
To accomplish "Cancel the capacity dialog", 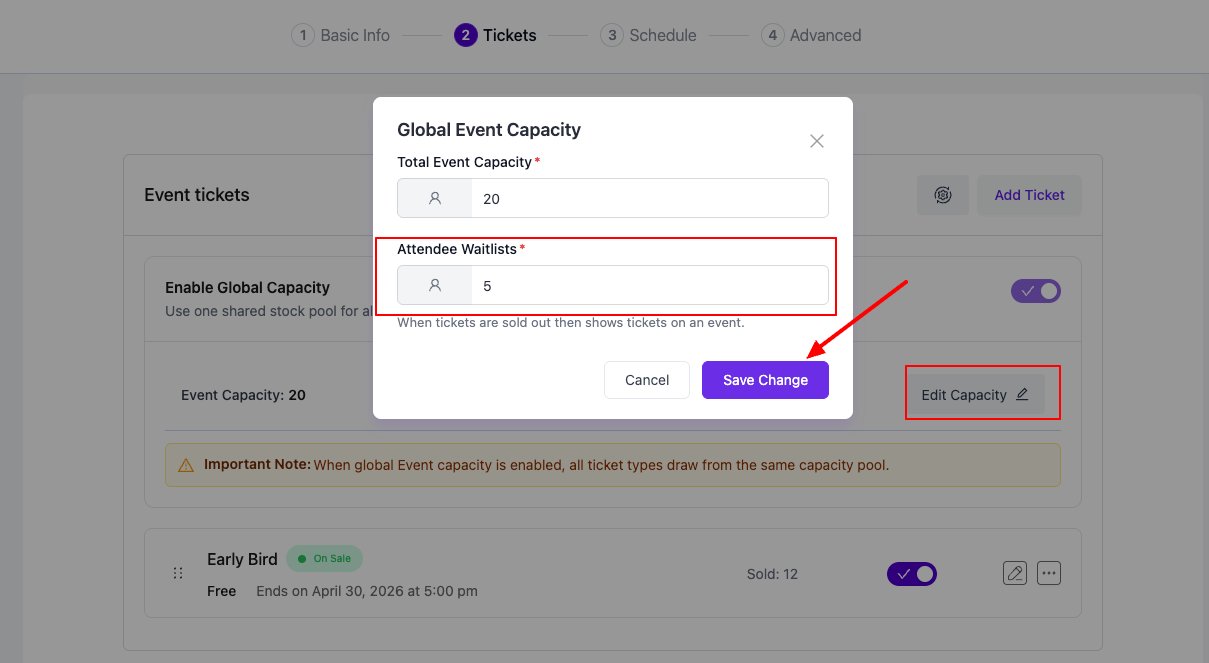I will point(646,380).
